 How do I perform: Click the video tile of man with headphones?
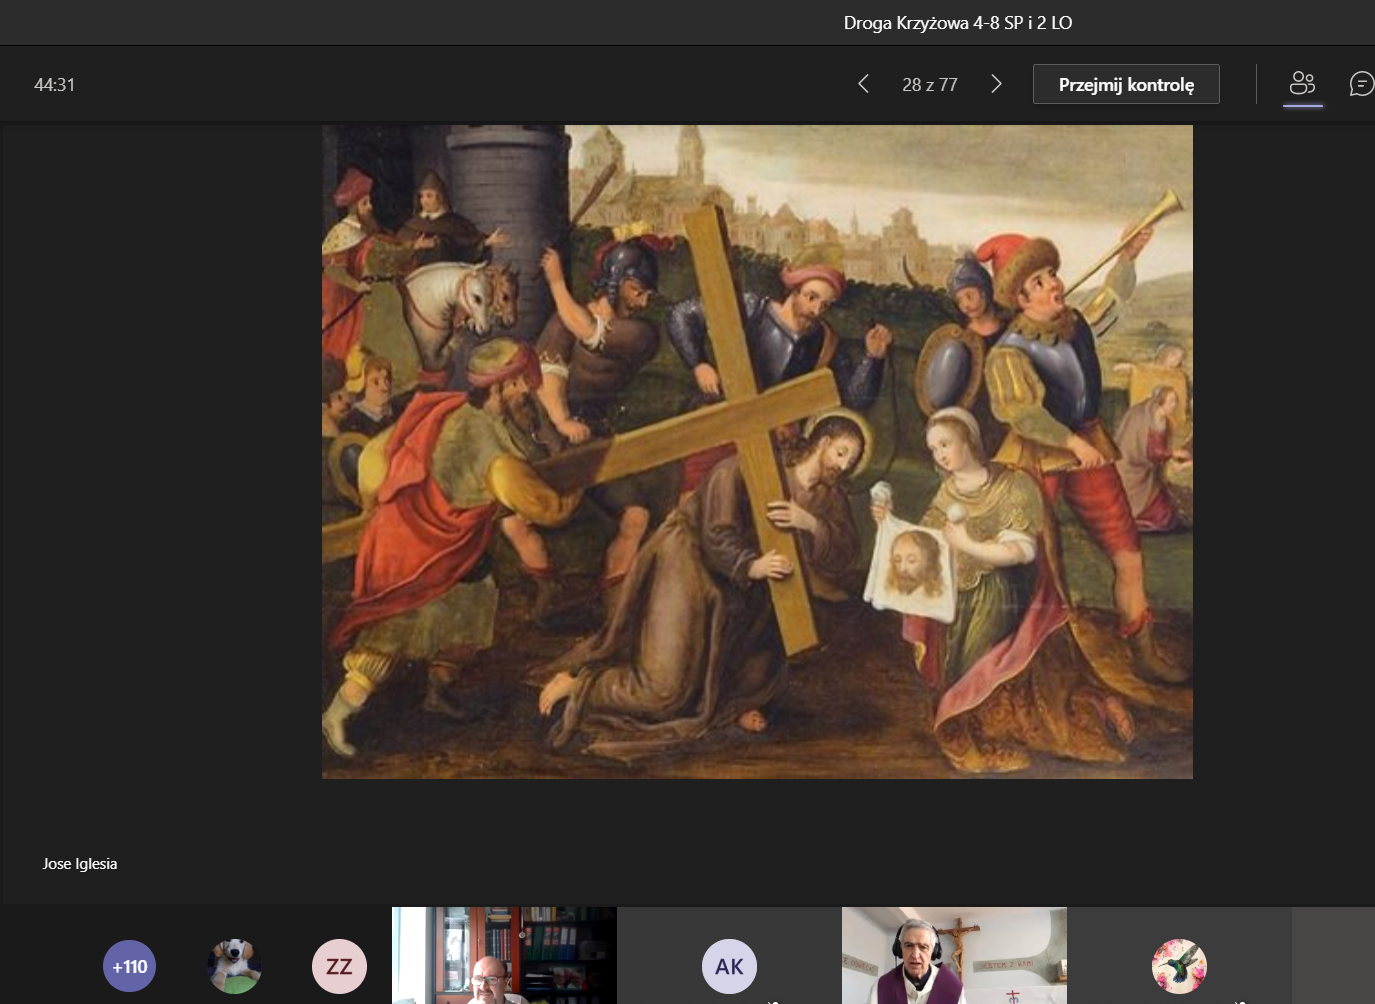(x=954, y=955)
